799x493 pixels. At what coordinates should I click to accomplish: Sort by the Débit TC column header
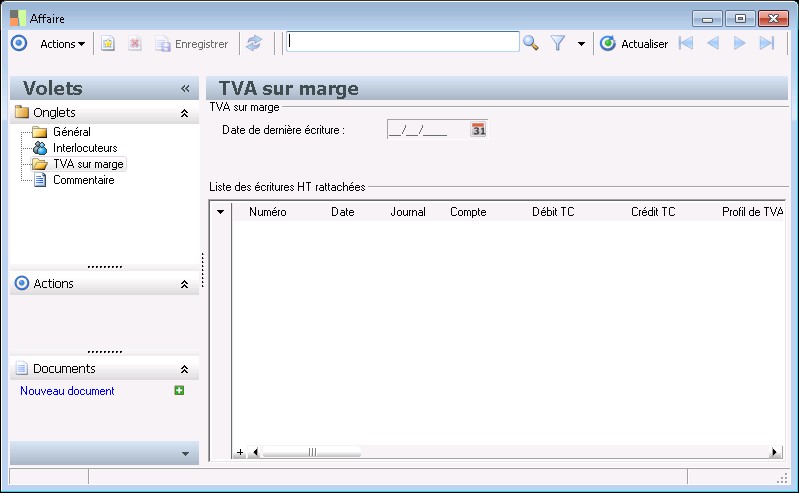point(553,212)
